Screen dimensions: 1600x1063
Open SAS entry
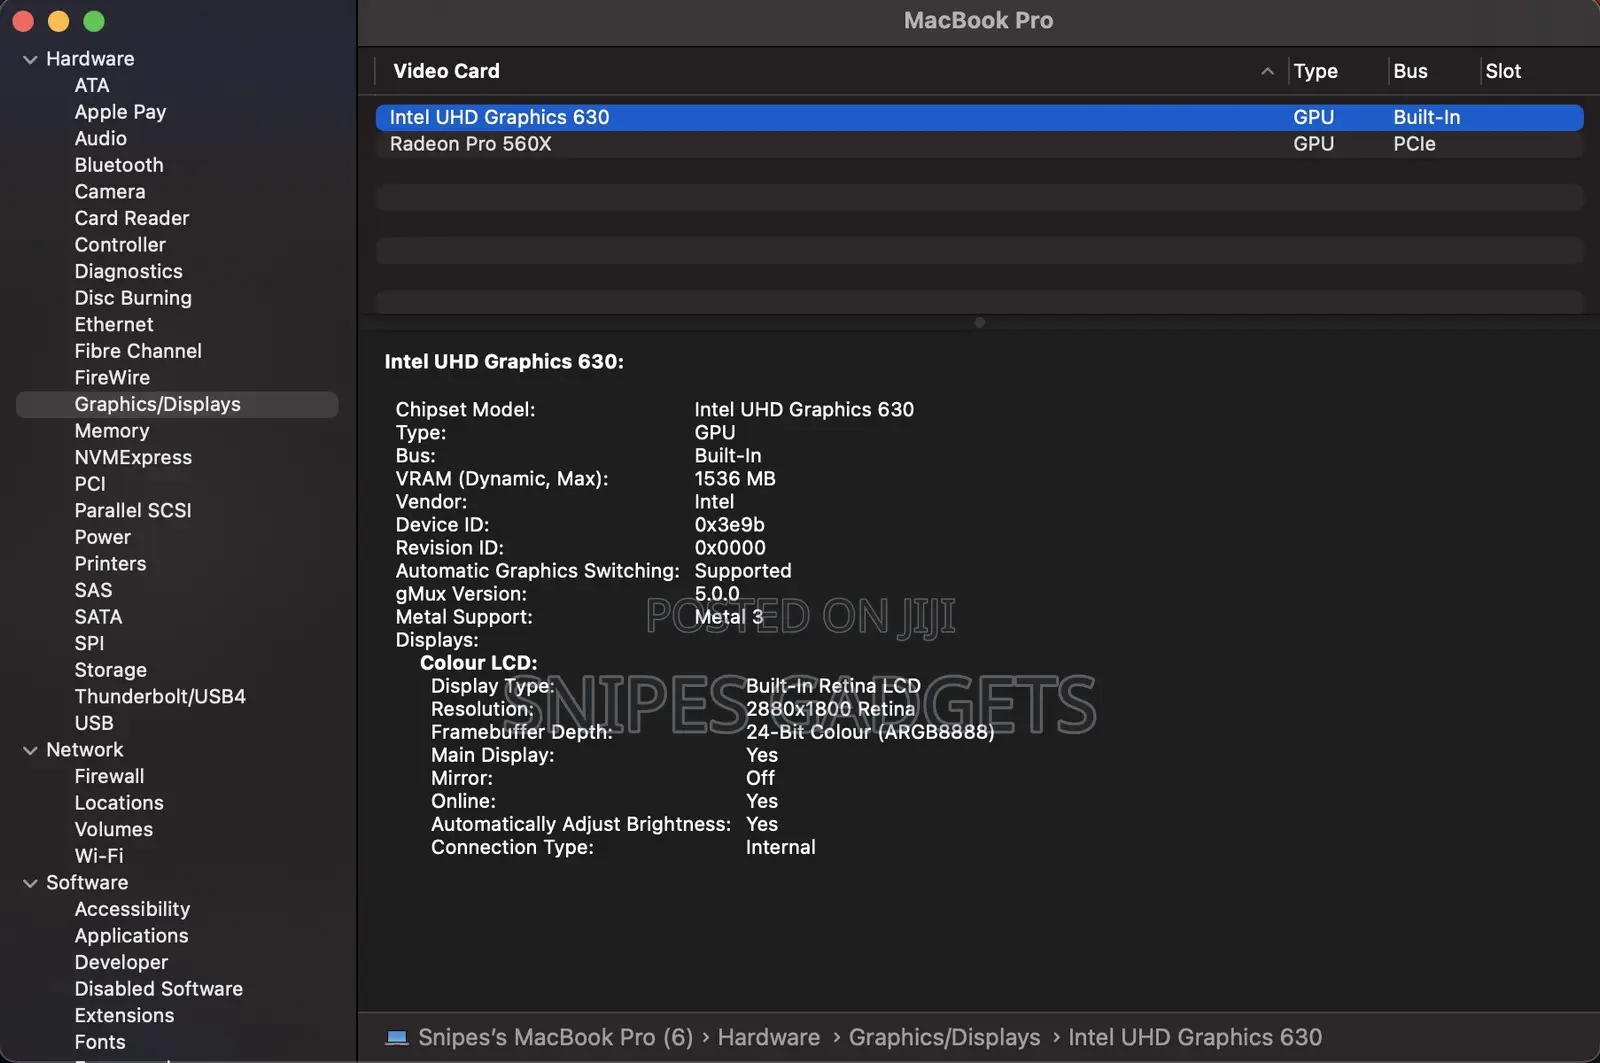(x=93, y=591)
